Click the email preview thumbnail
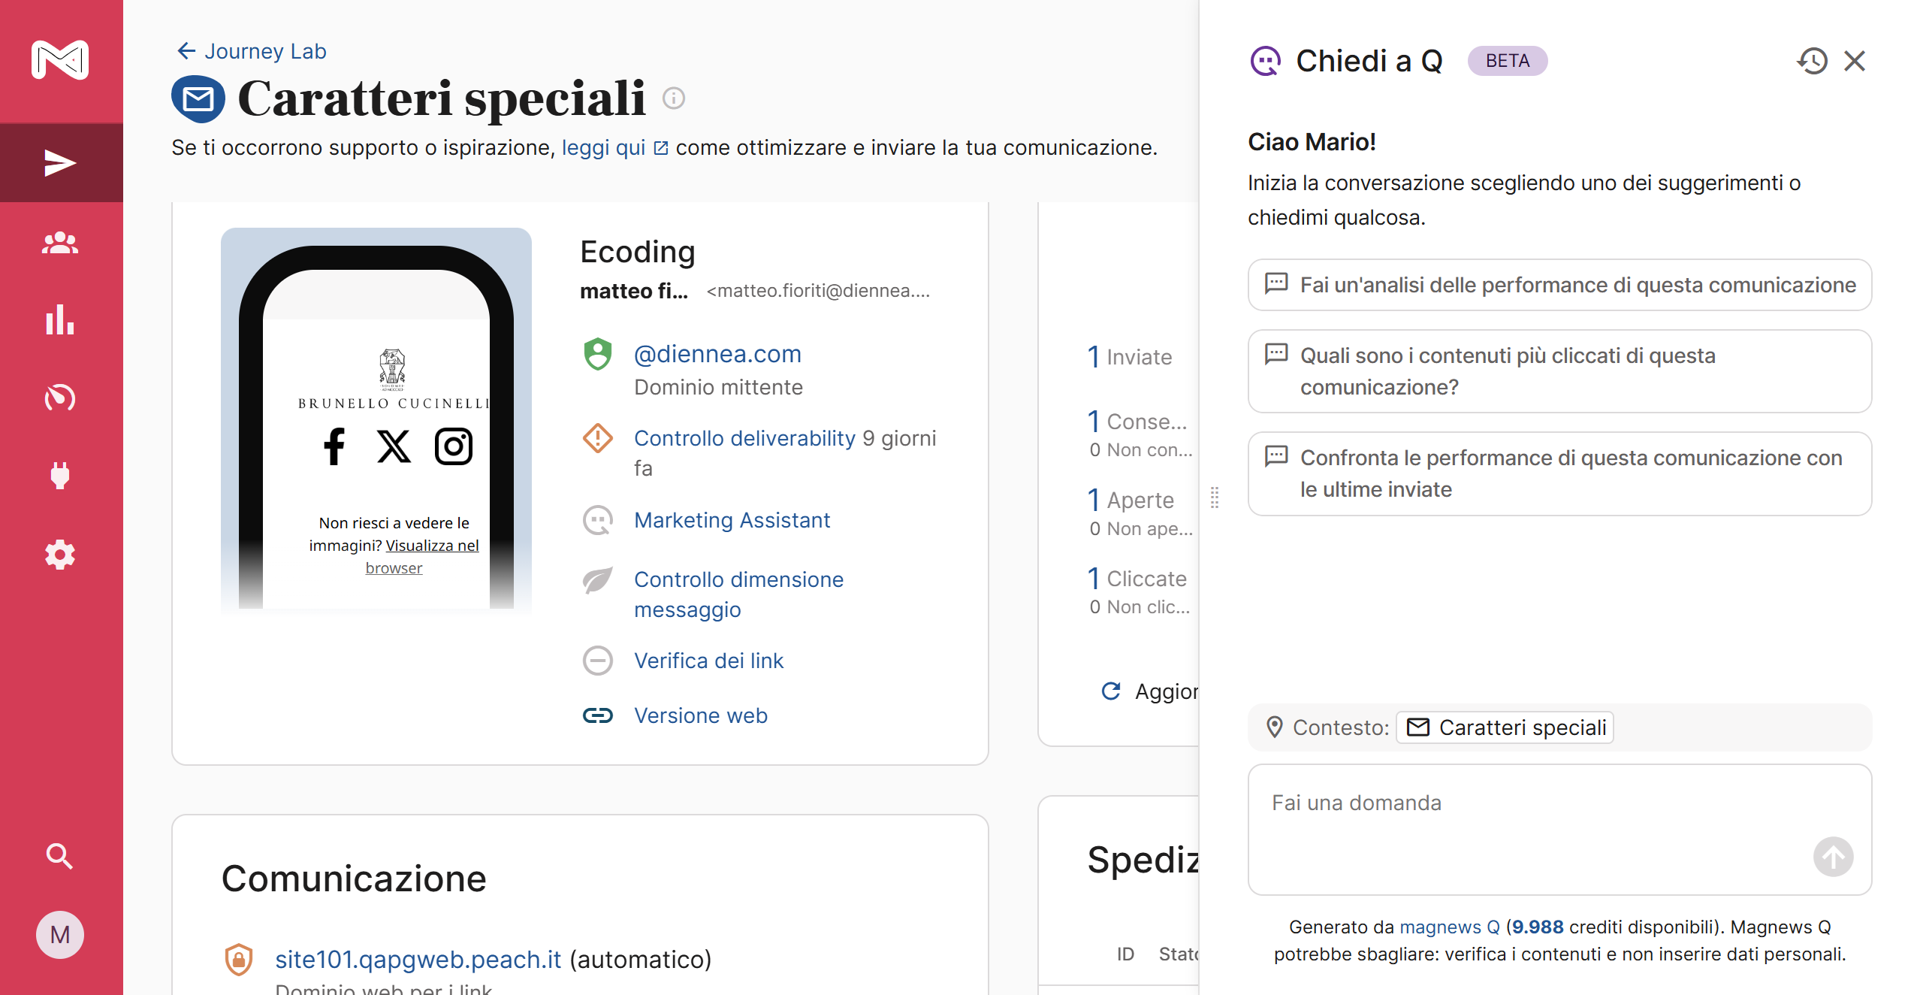This screenshot has width=1920, height=995. tap(376, 418)
